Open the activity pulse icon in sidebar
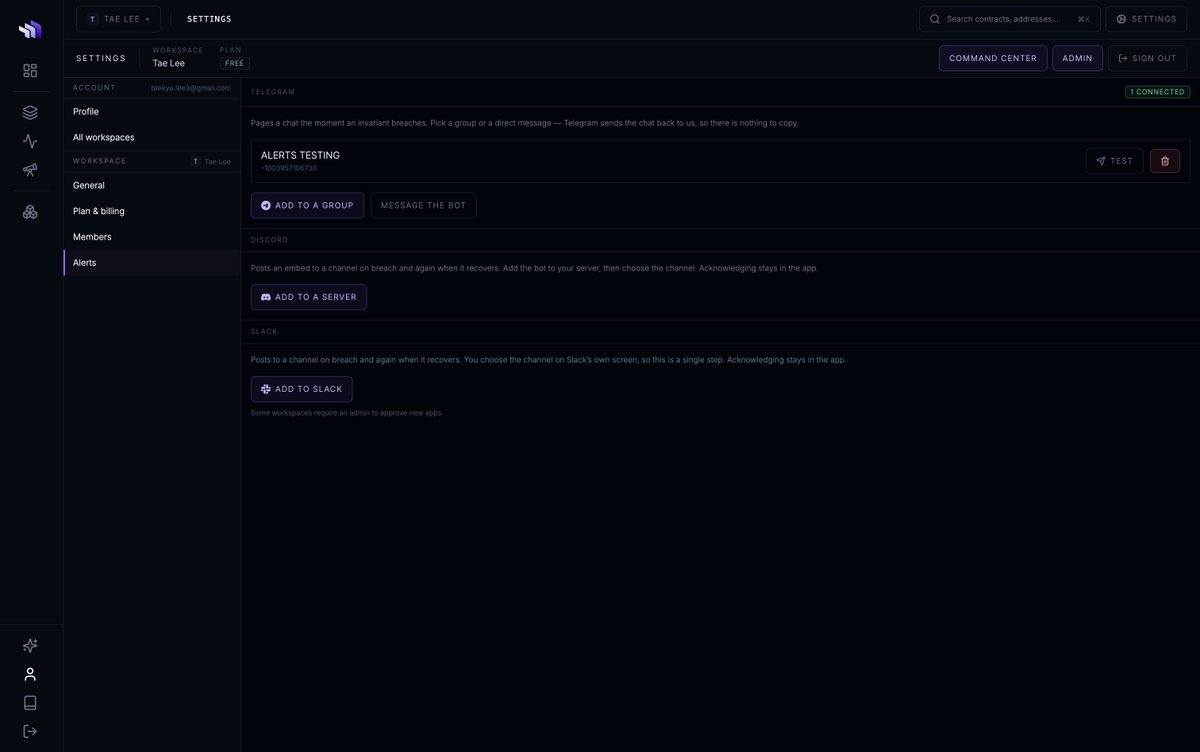Screen dimensions: 1200x752 30,141
